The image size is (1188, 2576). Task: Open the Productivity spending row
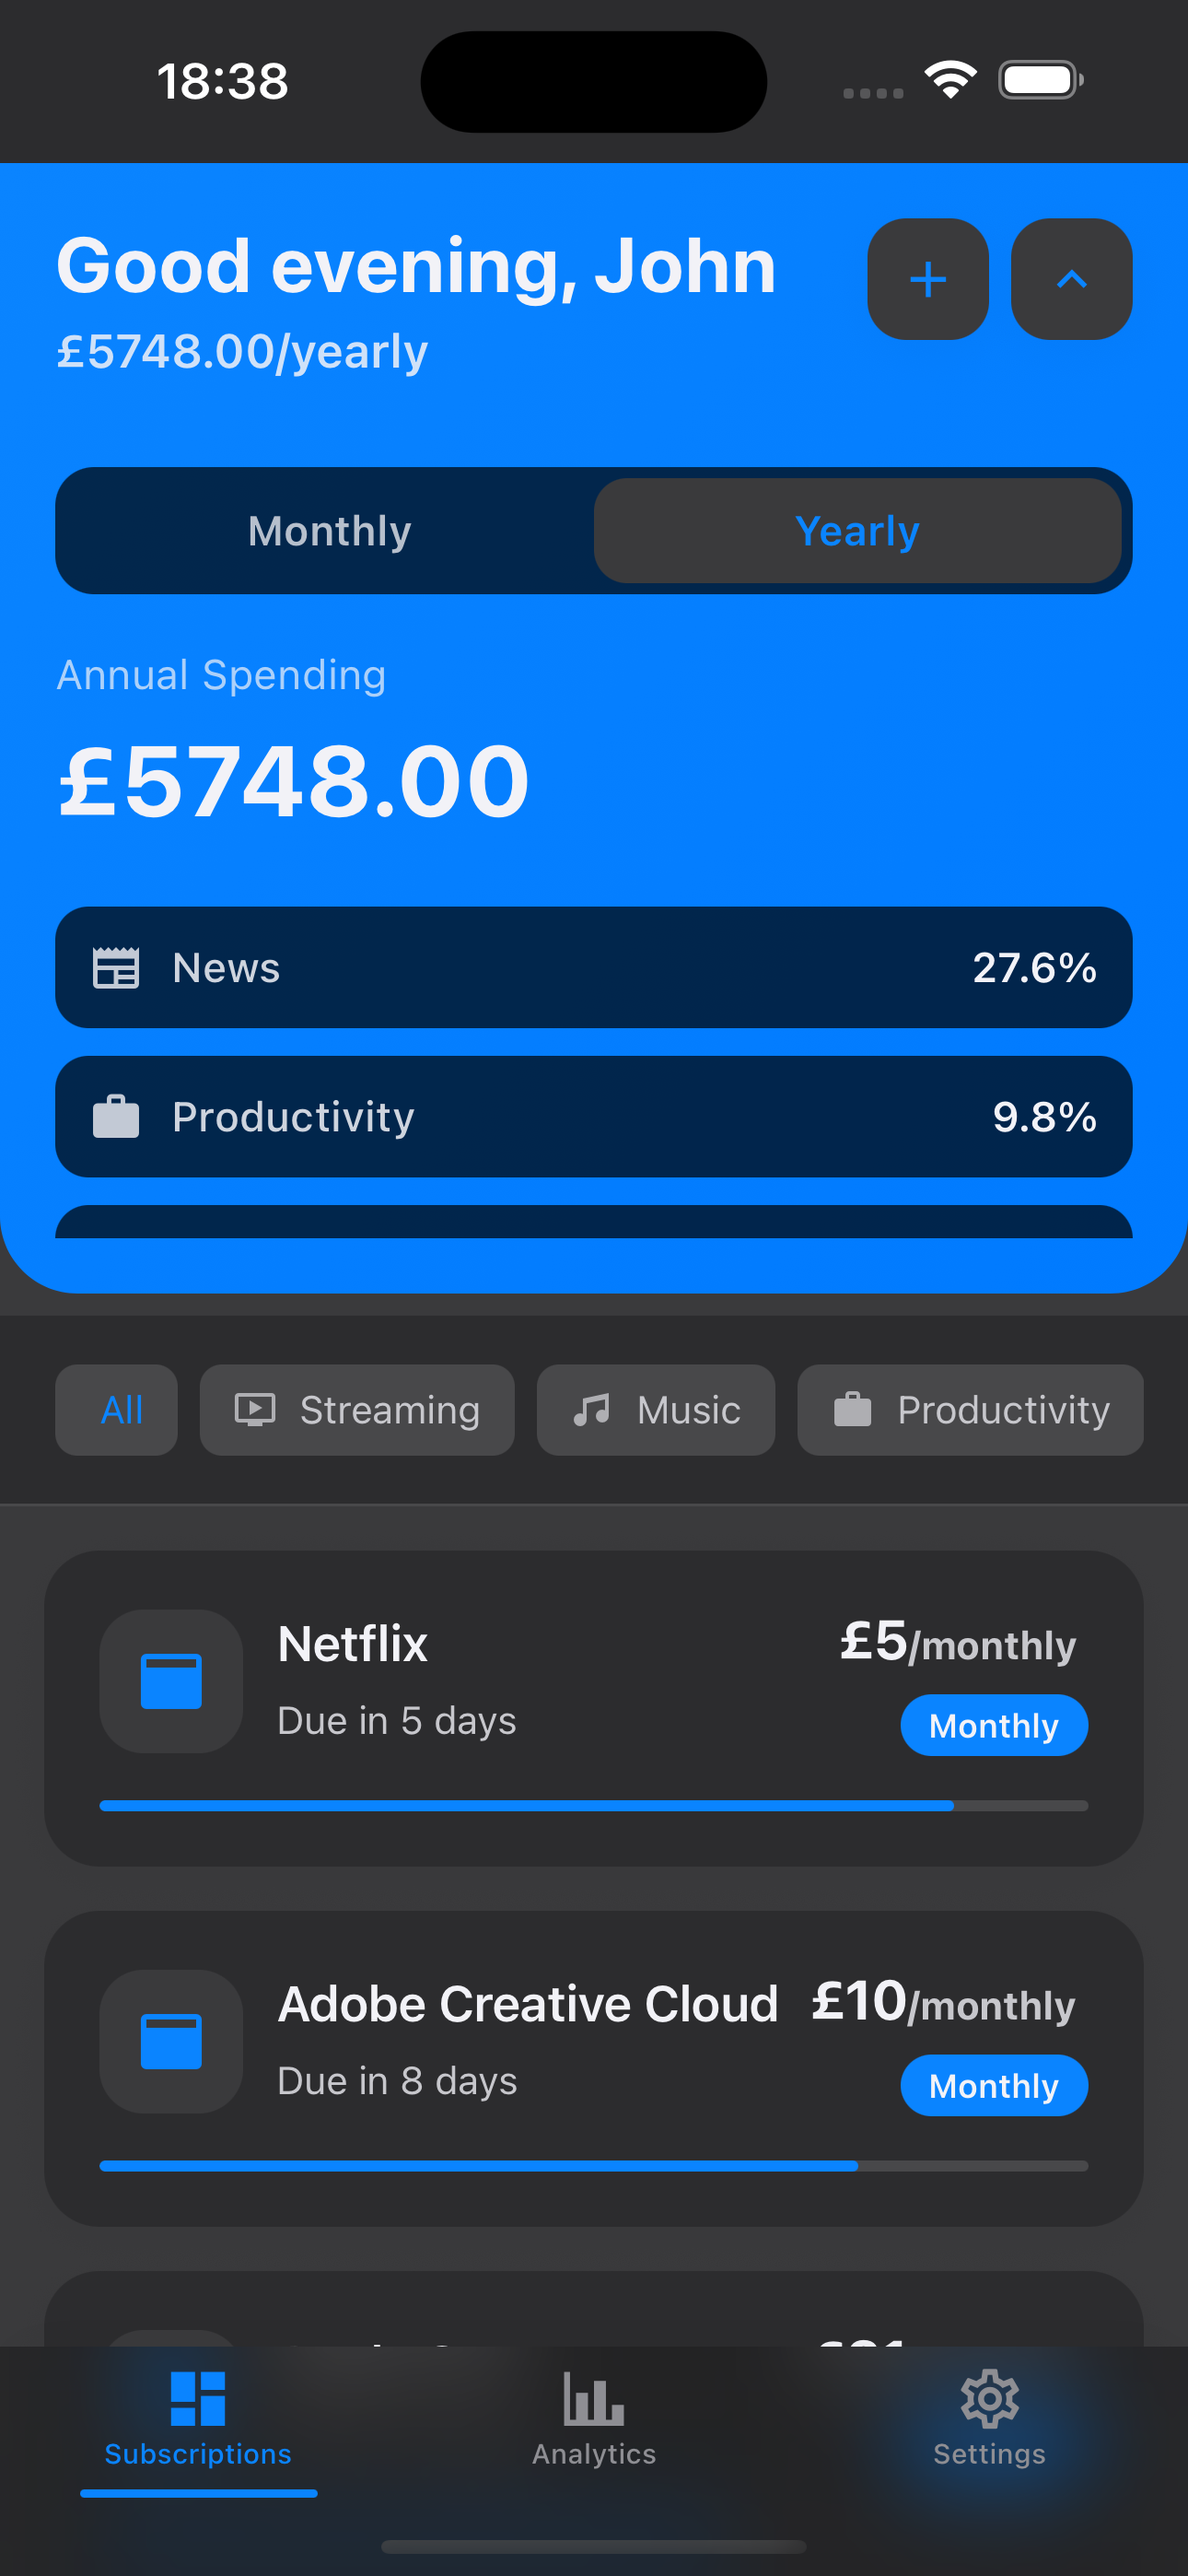593,1116
